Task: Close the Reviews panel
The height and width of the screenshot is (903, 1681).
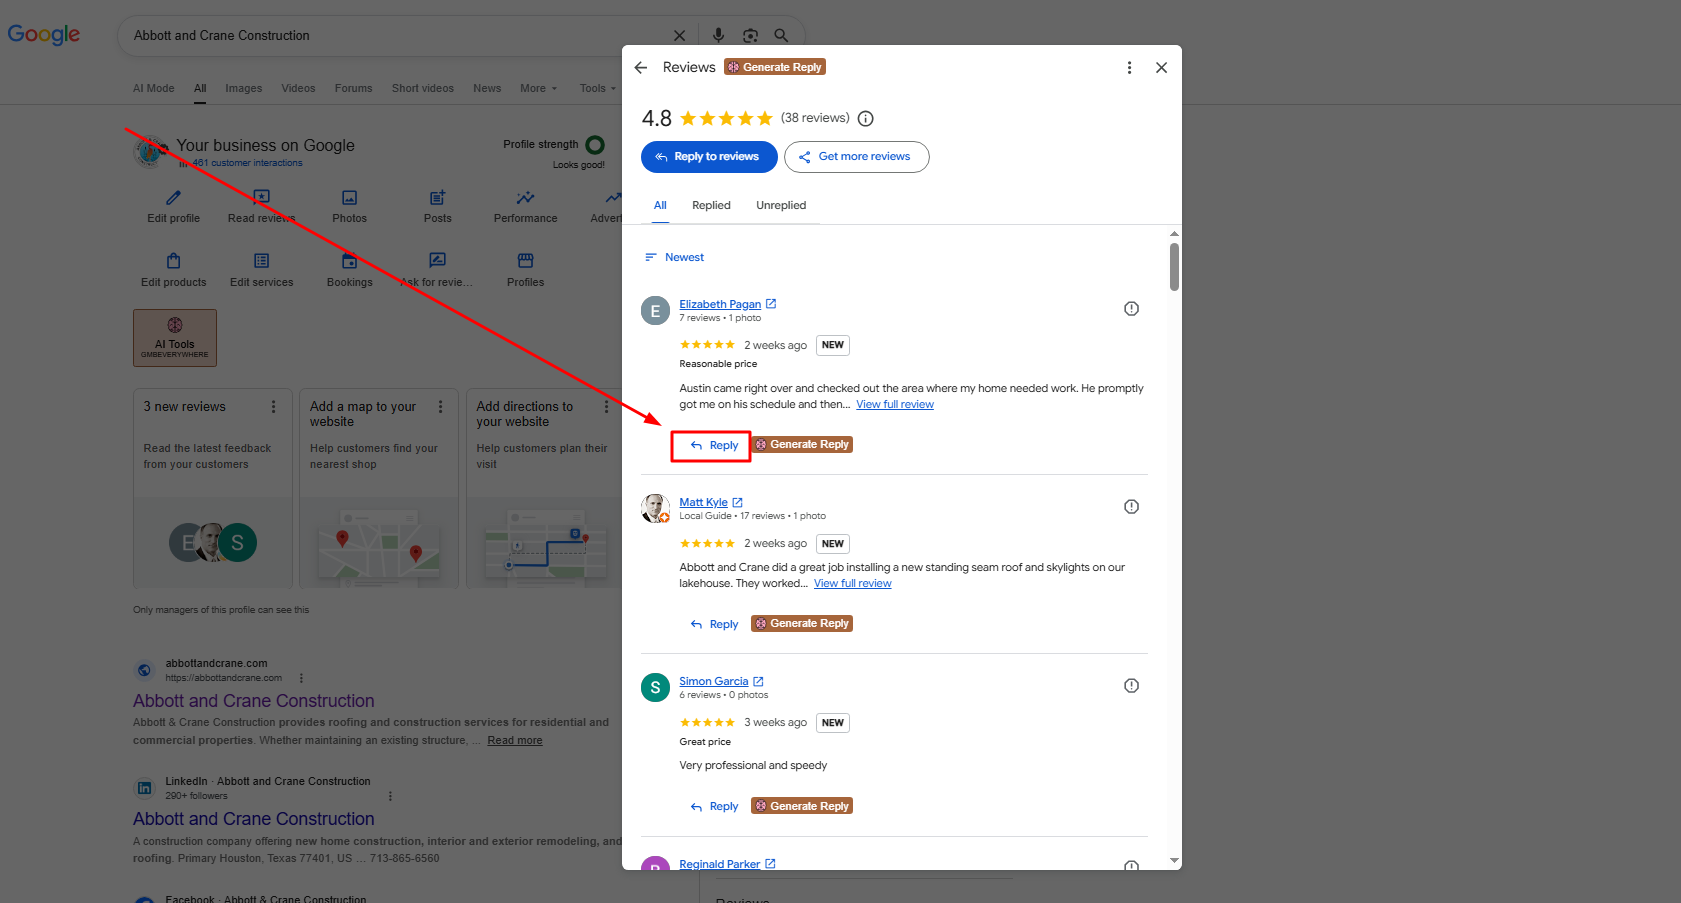Action: click(1161, 68)
